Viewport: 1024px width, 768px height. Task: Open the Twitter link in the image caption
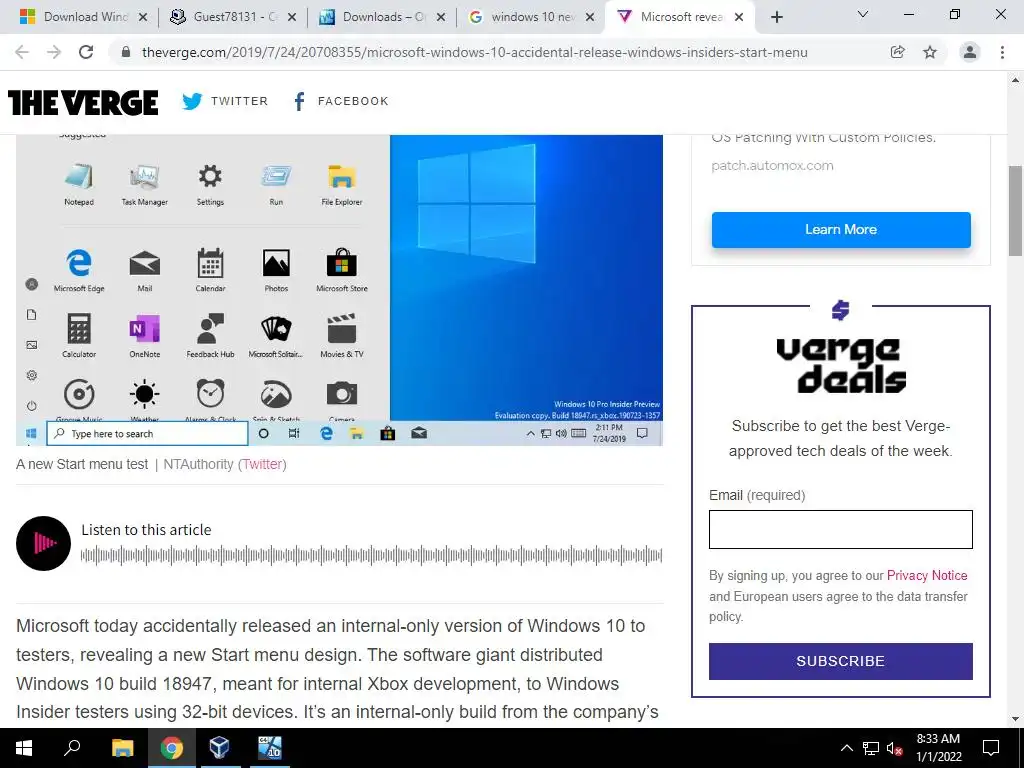coord(263,464)
